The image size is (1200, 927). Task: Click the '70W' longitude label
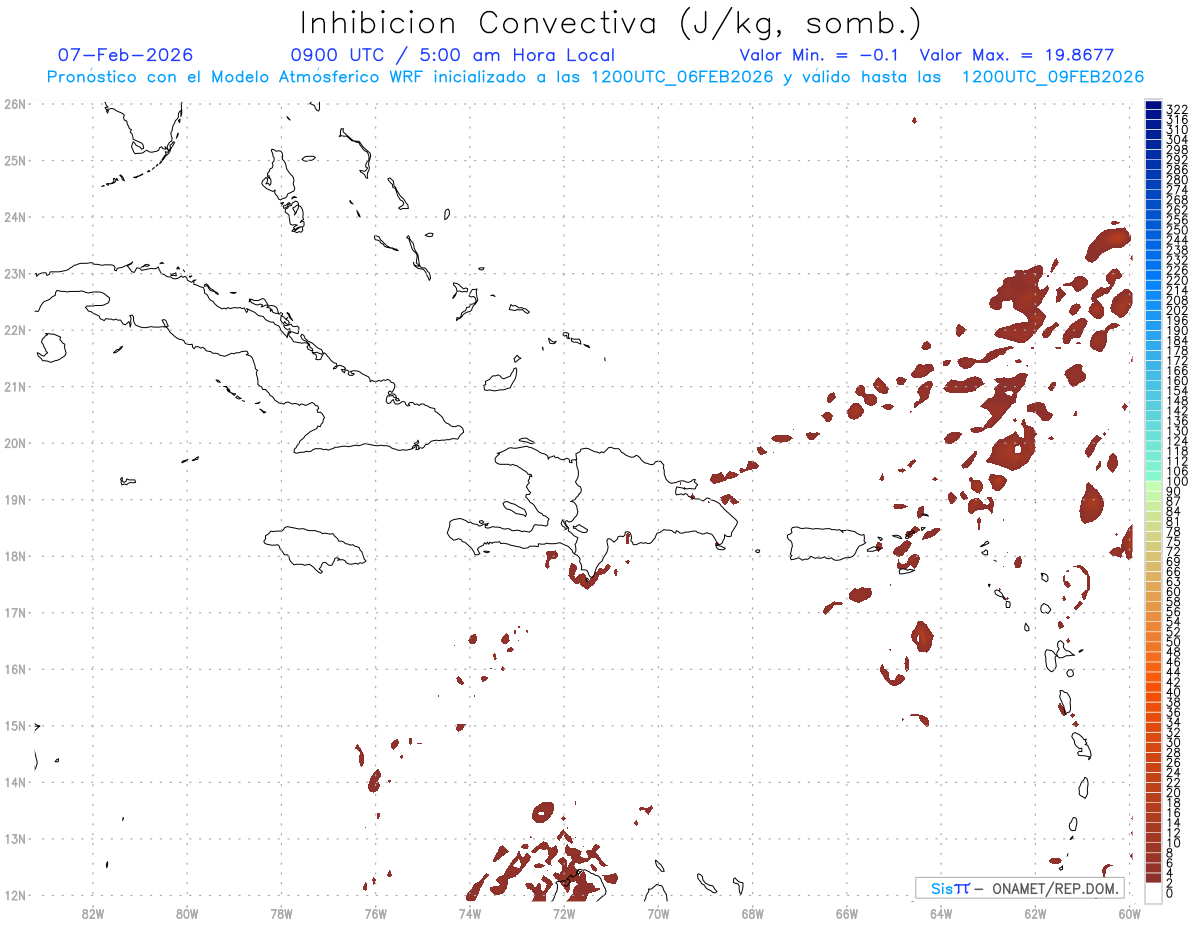[x=658, y=913]
